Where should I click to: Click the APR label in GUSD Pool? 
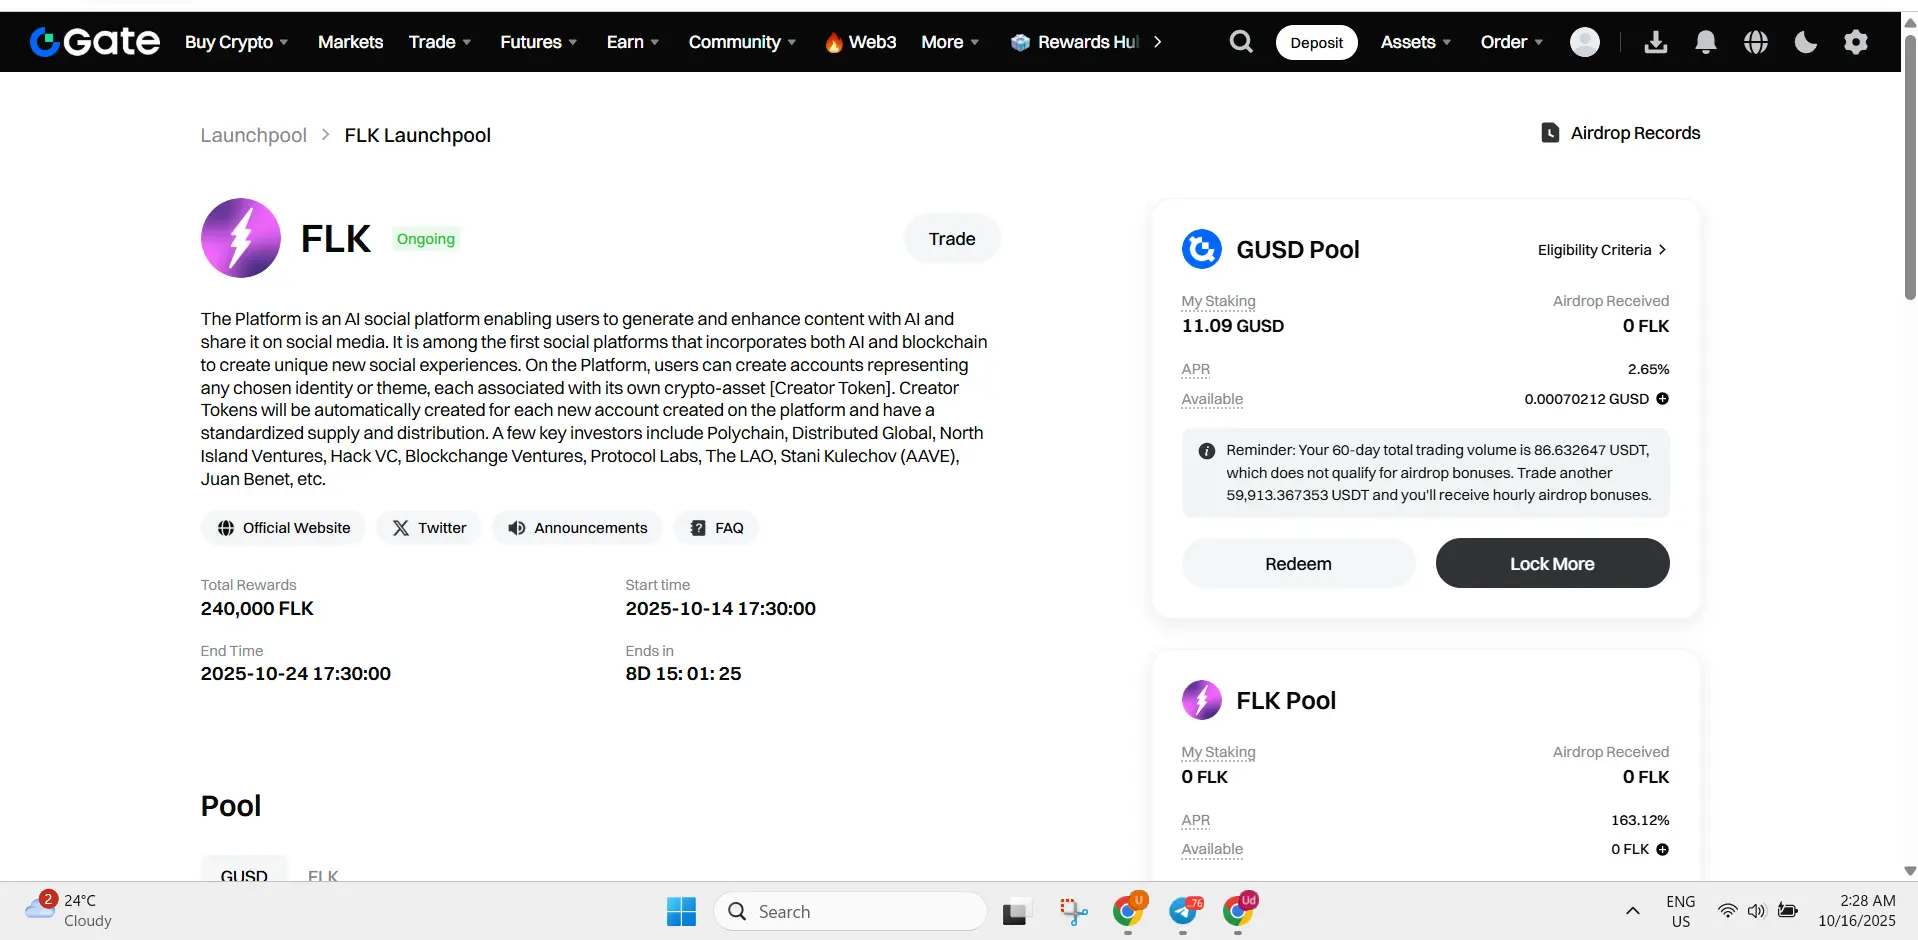1196,369
